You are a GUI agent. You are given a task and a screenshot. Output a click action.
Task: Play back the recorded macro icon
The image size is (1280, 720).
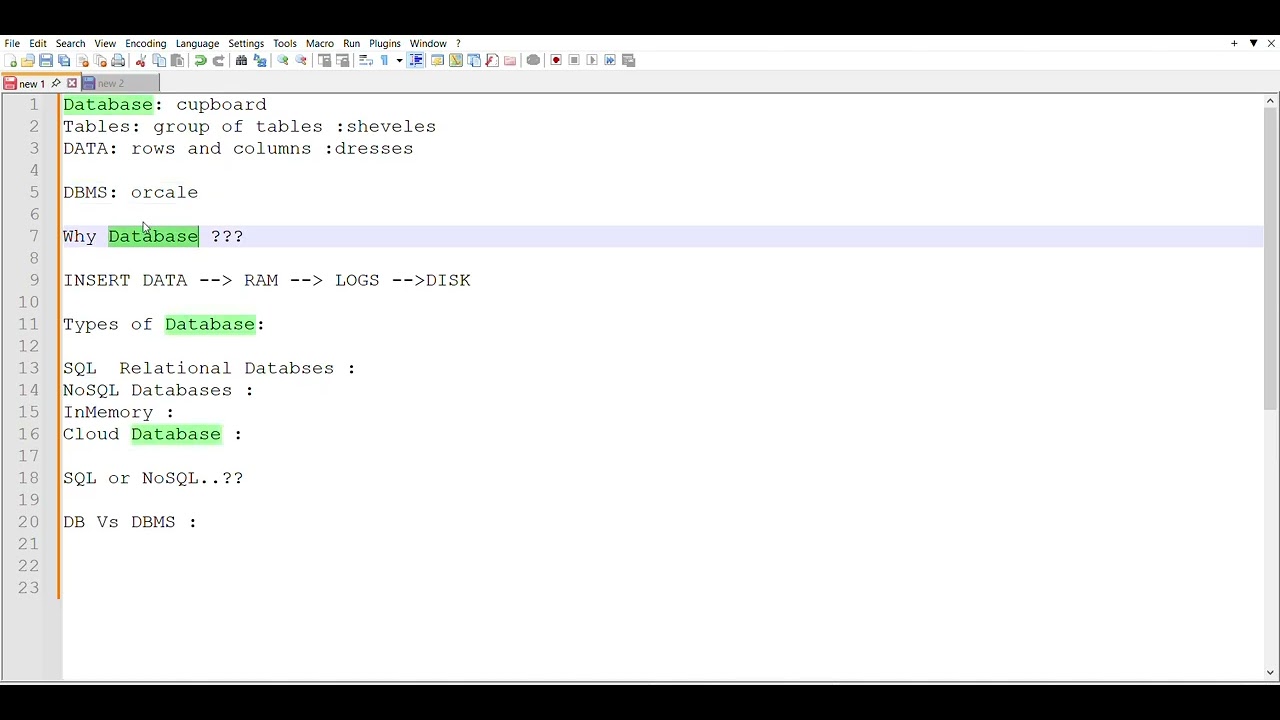(x=592, y=60)
